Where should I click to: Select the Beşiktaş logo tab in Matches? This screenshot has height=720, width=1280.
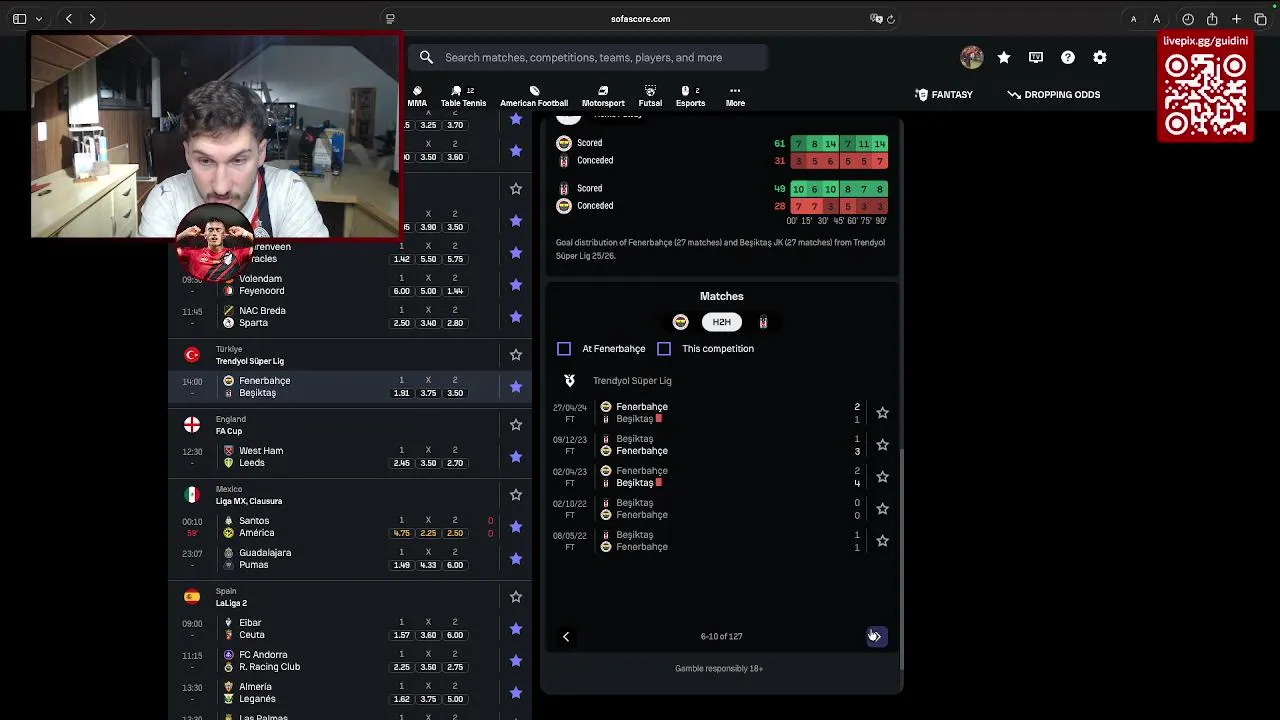click(763, 322)
